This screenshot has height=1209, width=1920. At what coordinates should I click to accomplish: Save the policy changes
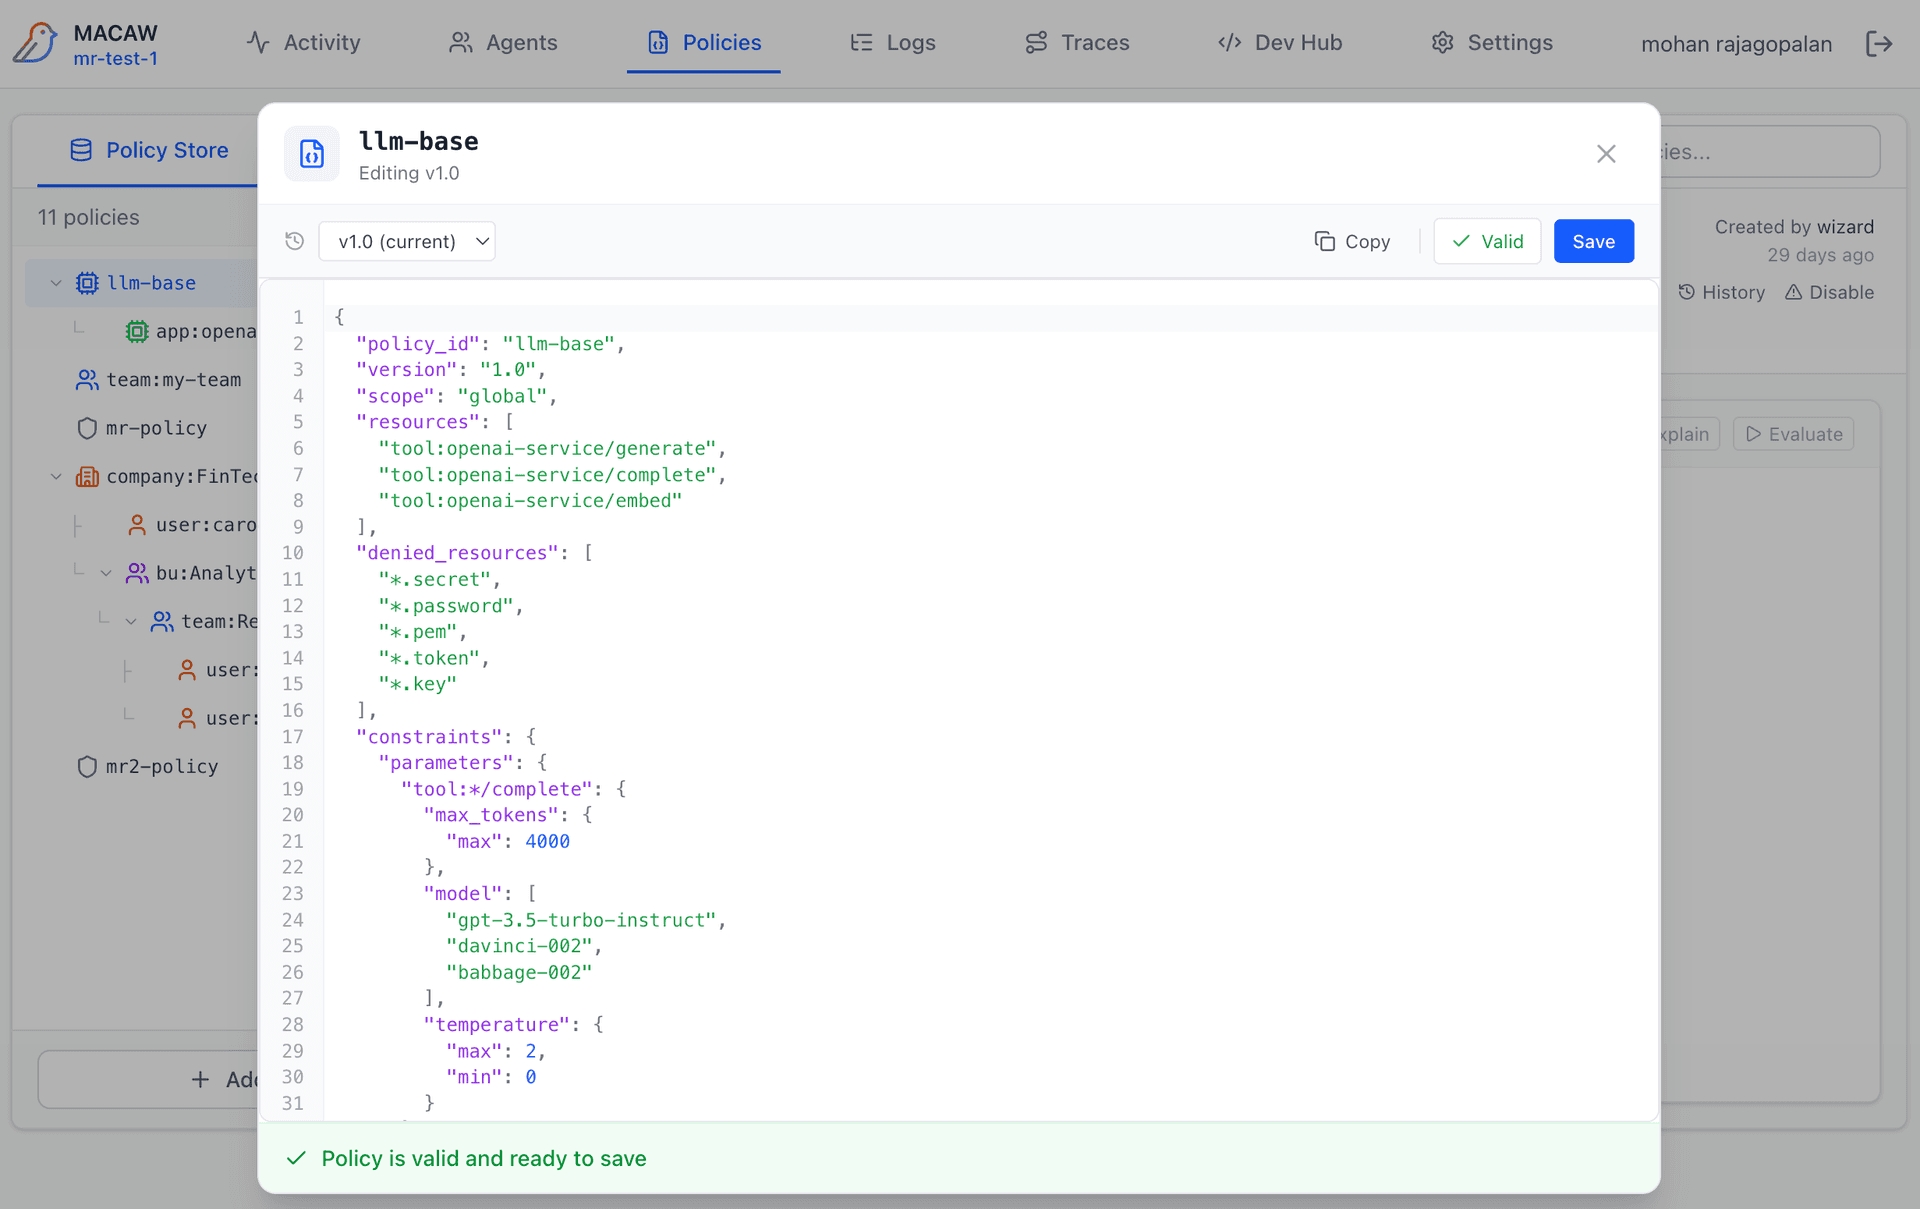click(1593, 241)
